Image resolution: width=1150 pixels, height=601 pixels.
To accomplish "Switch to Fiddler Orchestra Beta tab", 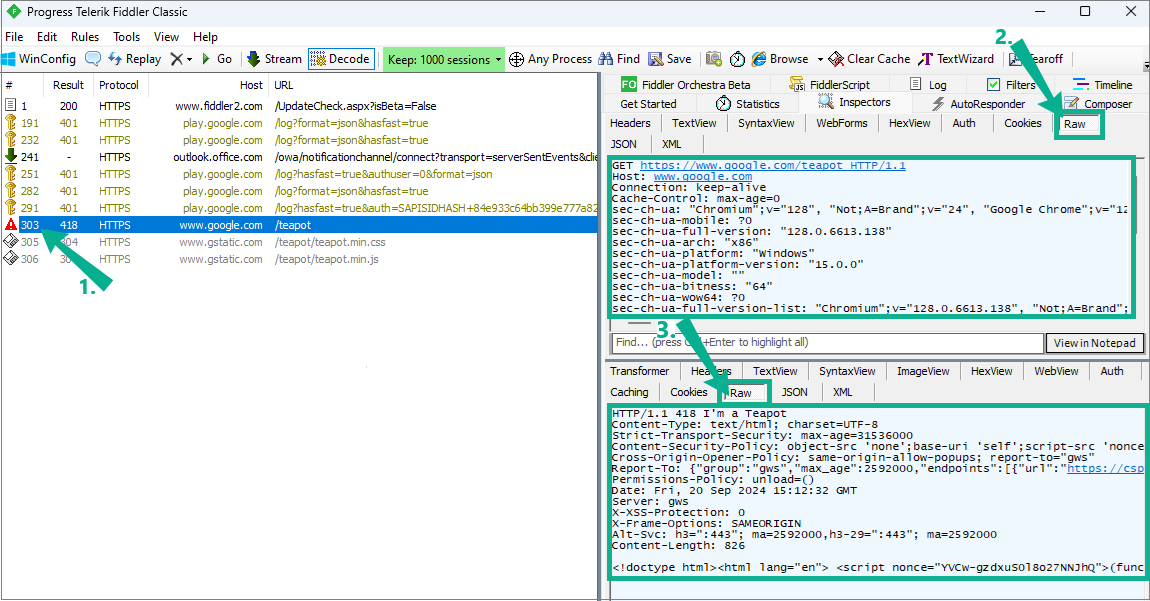I will [685, 84].
